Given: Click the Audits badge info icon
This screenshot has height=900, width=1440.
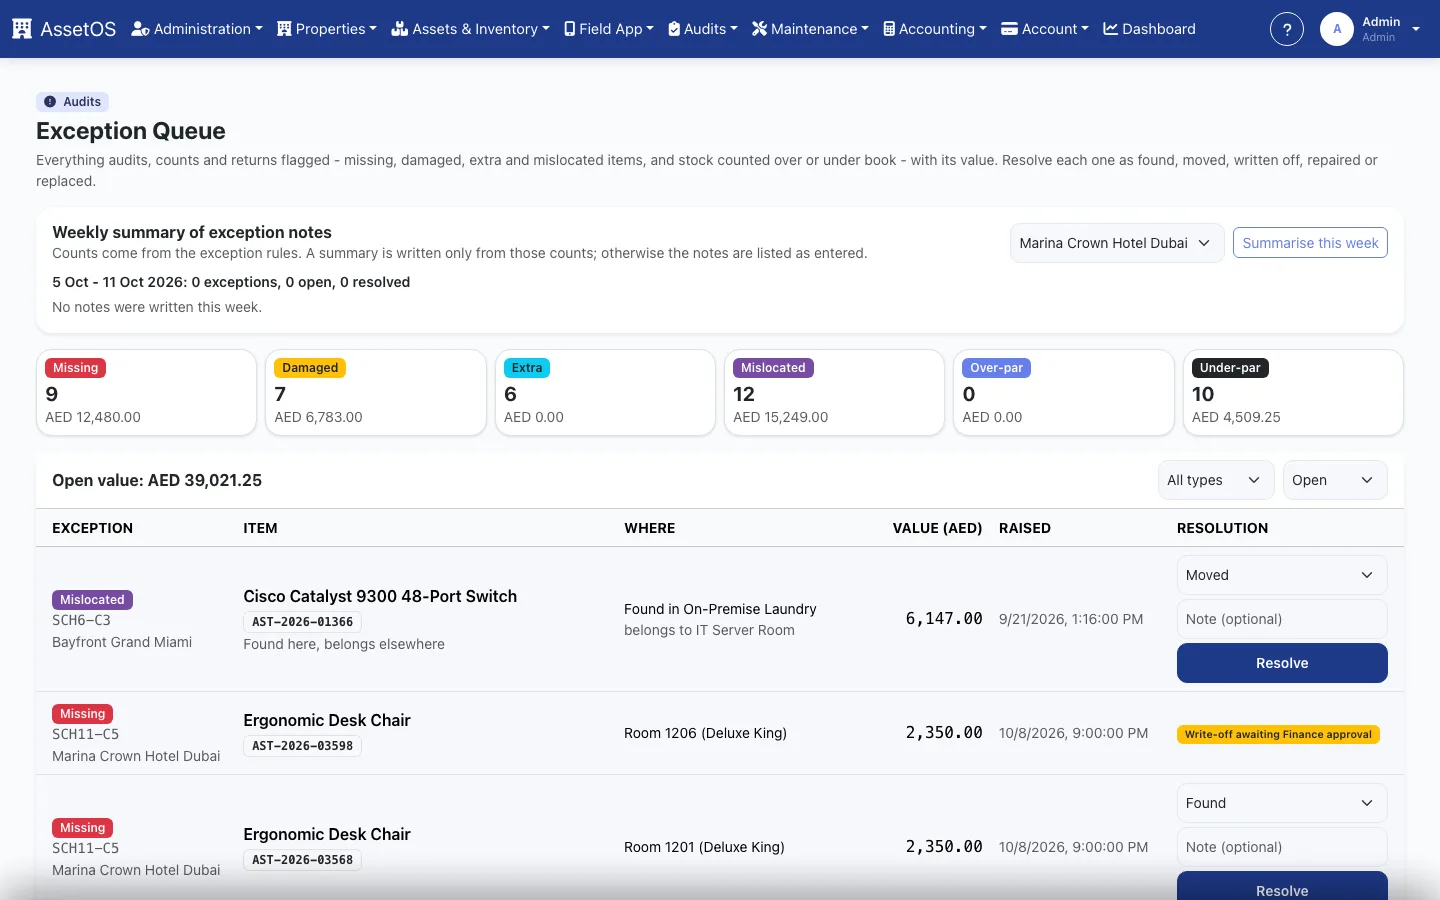Looking at the screenshot, I should click(x=50, y=102).
